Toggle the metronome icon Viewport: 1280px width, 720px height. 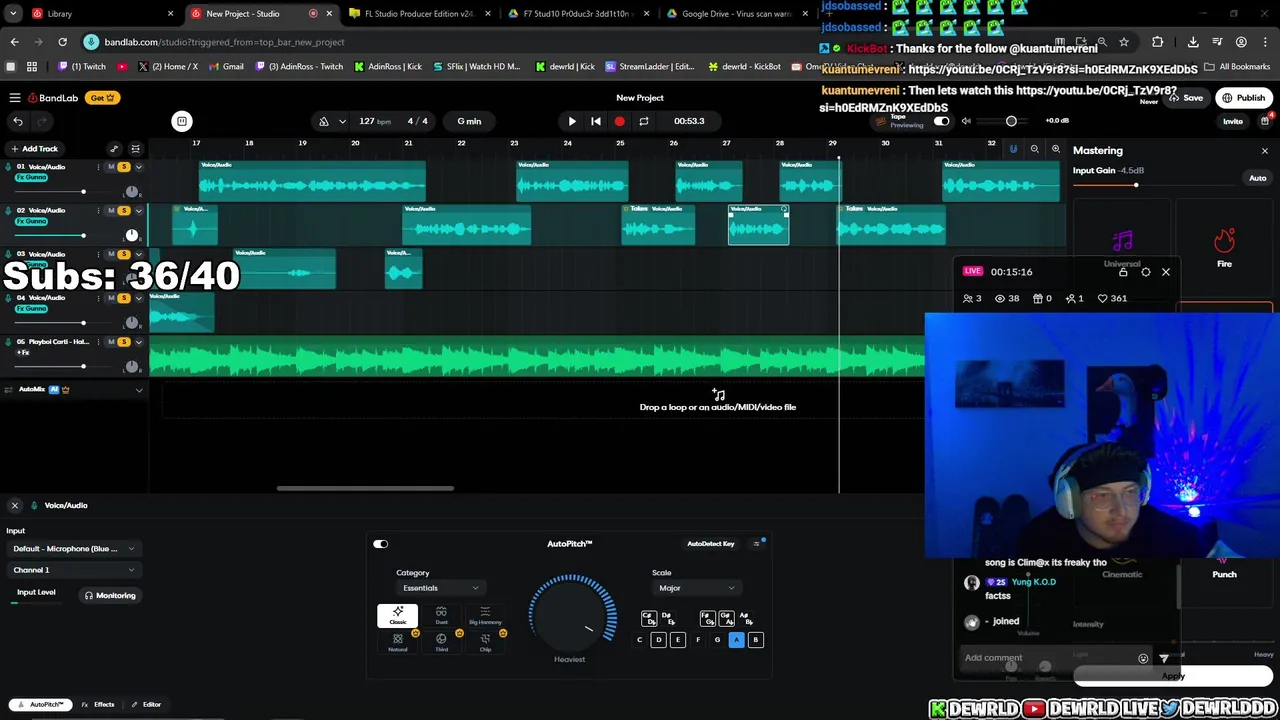[x=324, y=121]
